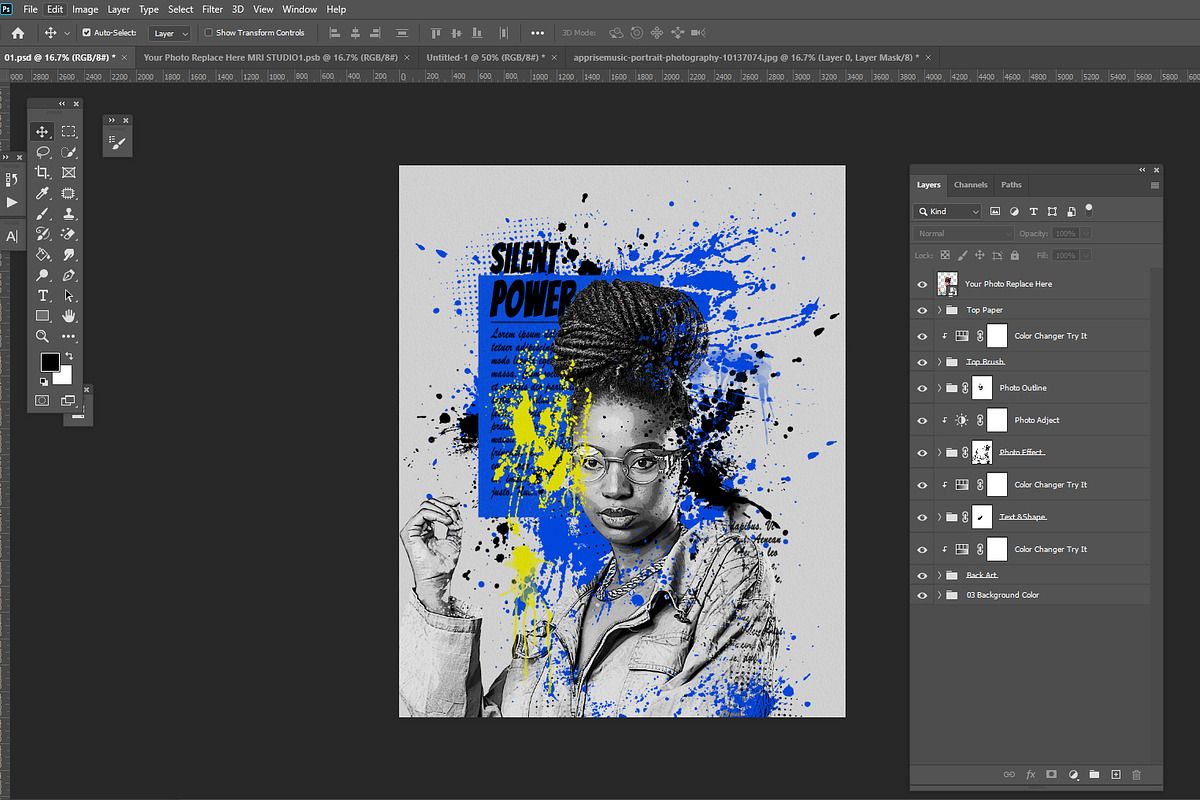This screenshot has width=1200, height=800.
Task: Reset to default foreground and background colors
Action: click(x=43, y=382)
